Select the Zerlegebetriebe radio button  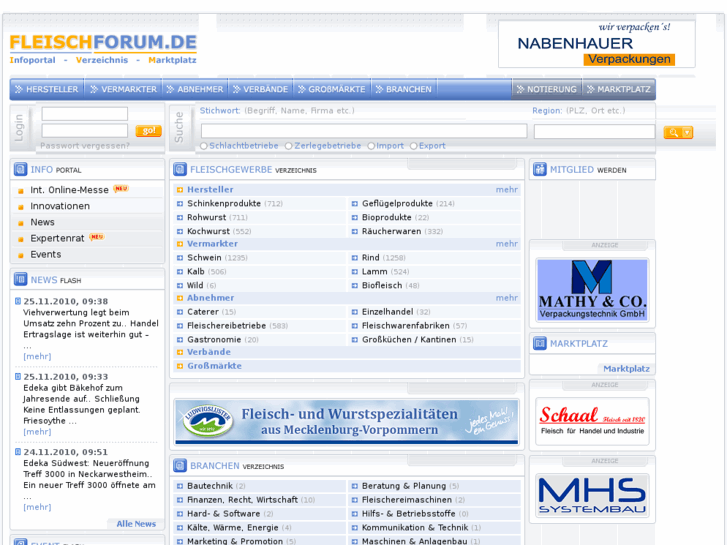288,146
